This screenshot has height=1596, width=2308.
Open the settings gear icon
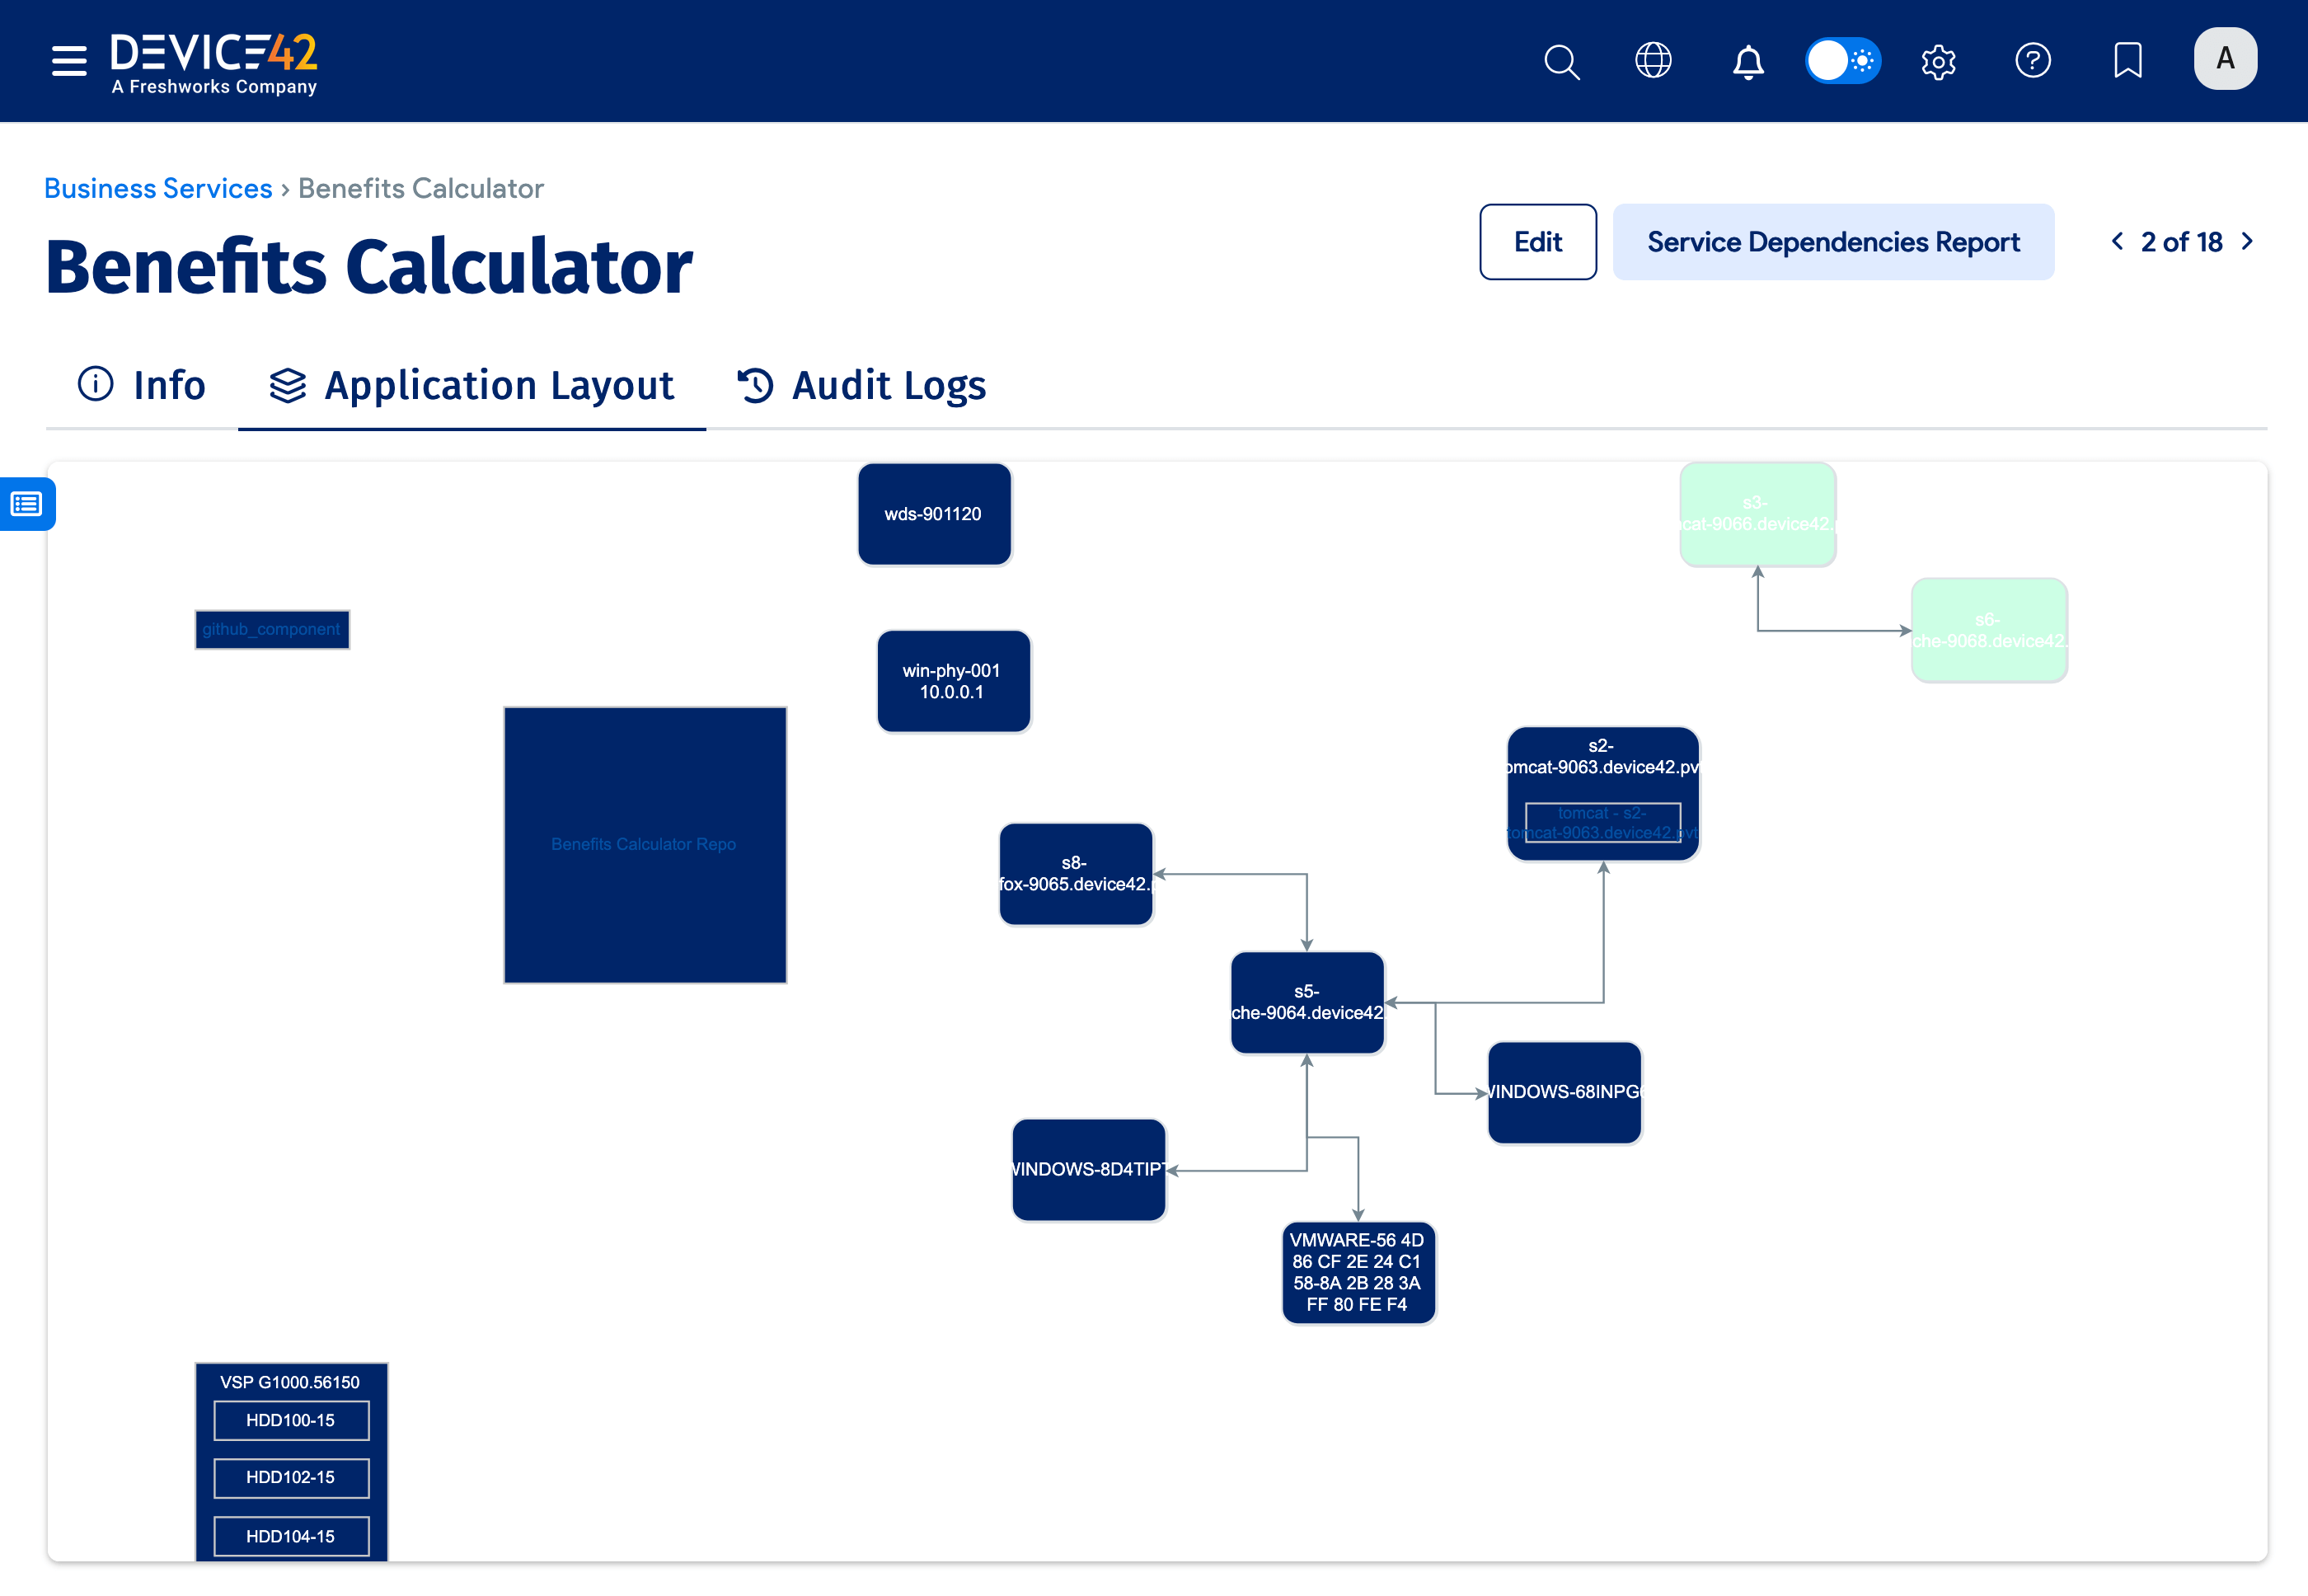click(x=1938, y=61)
